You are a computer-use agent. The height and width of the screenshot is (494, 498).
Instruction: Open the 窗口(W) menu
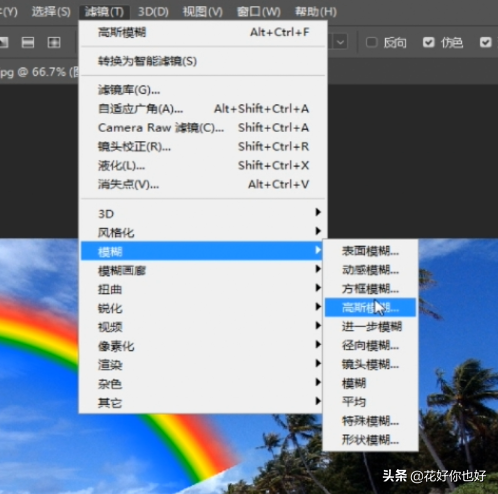pos(259,12)
